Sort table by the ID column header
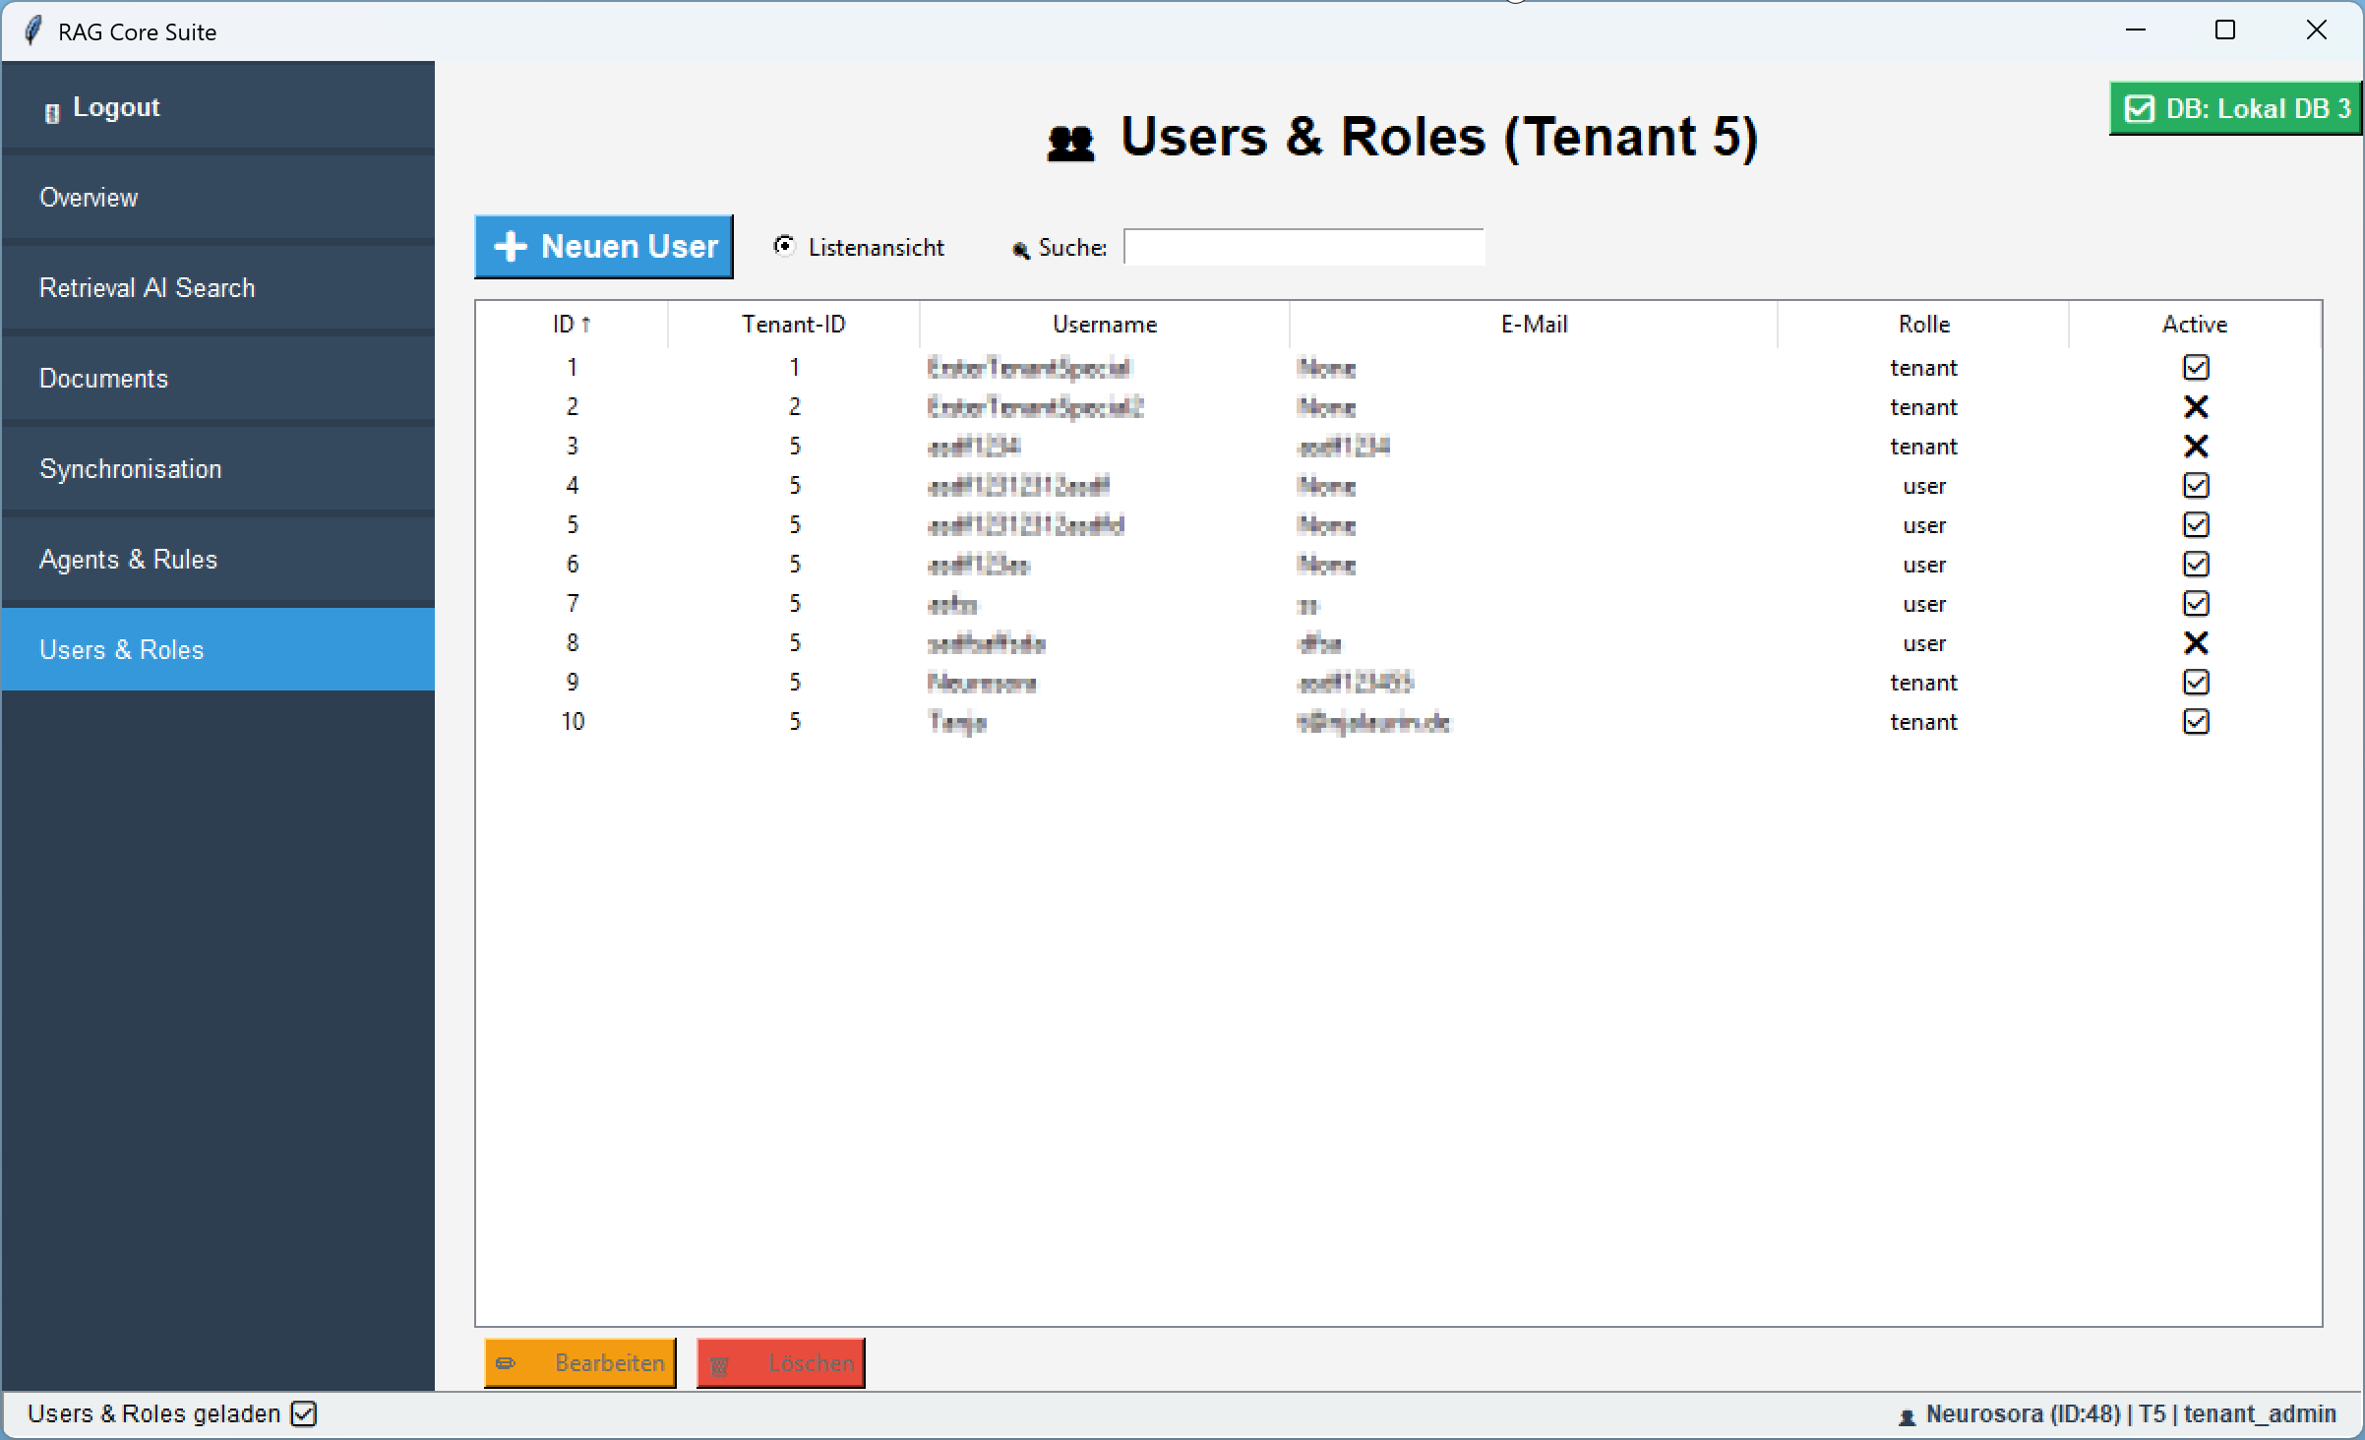2365x1440 pixels. (571, 324)
